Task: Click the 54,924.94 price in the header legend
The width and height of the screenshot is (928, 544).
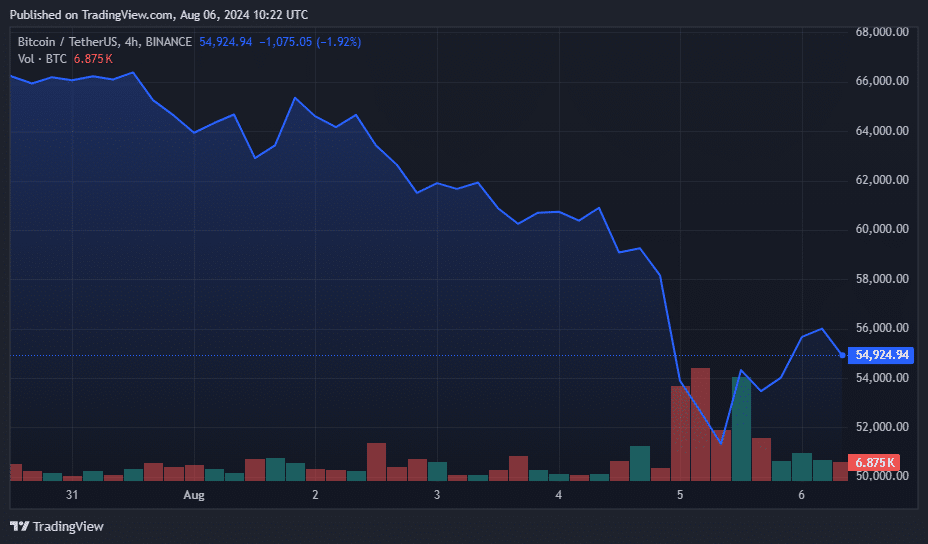Action: (x=225, y=42)
